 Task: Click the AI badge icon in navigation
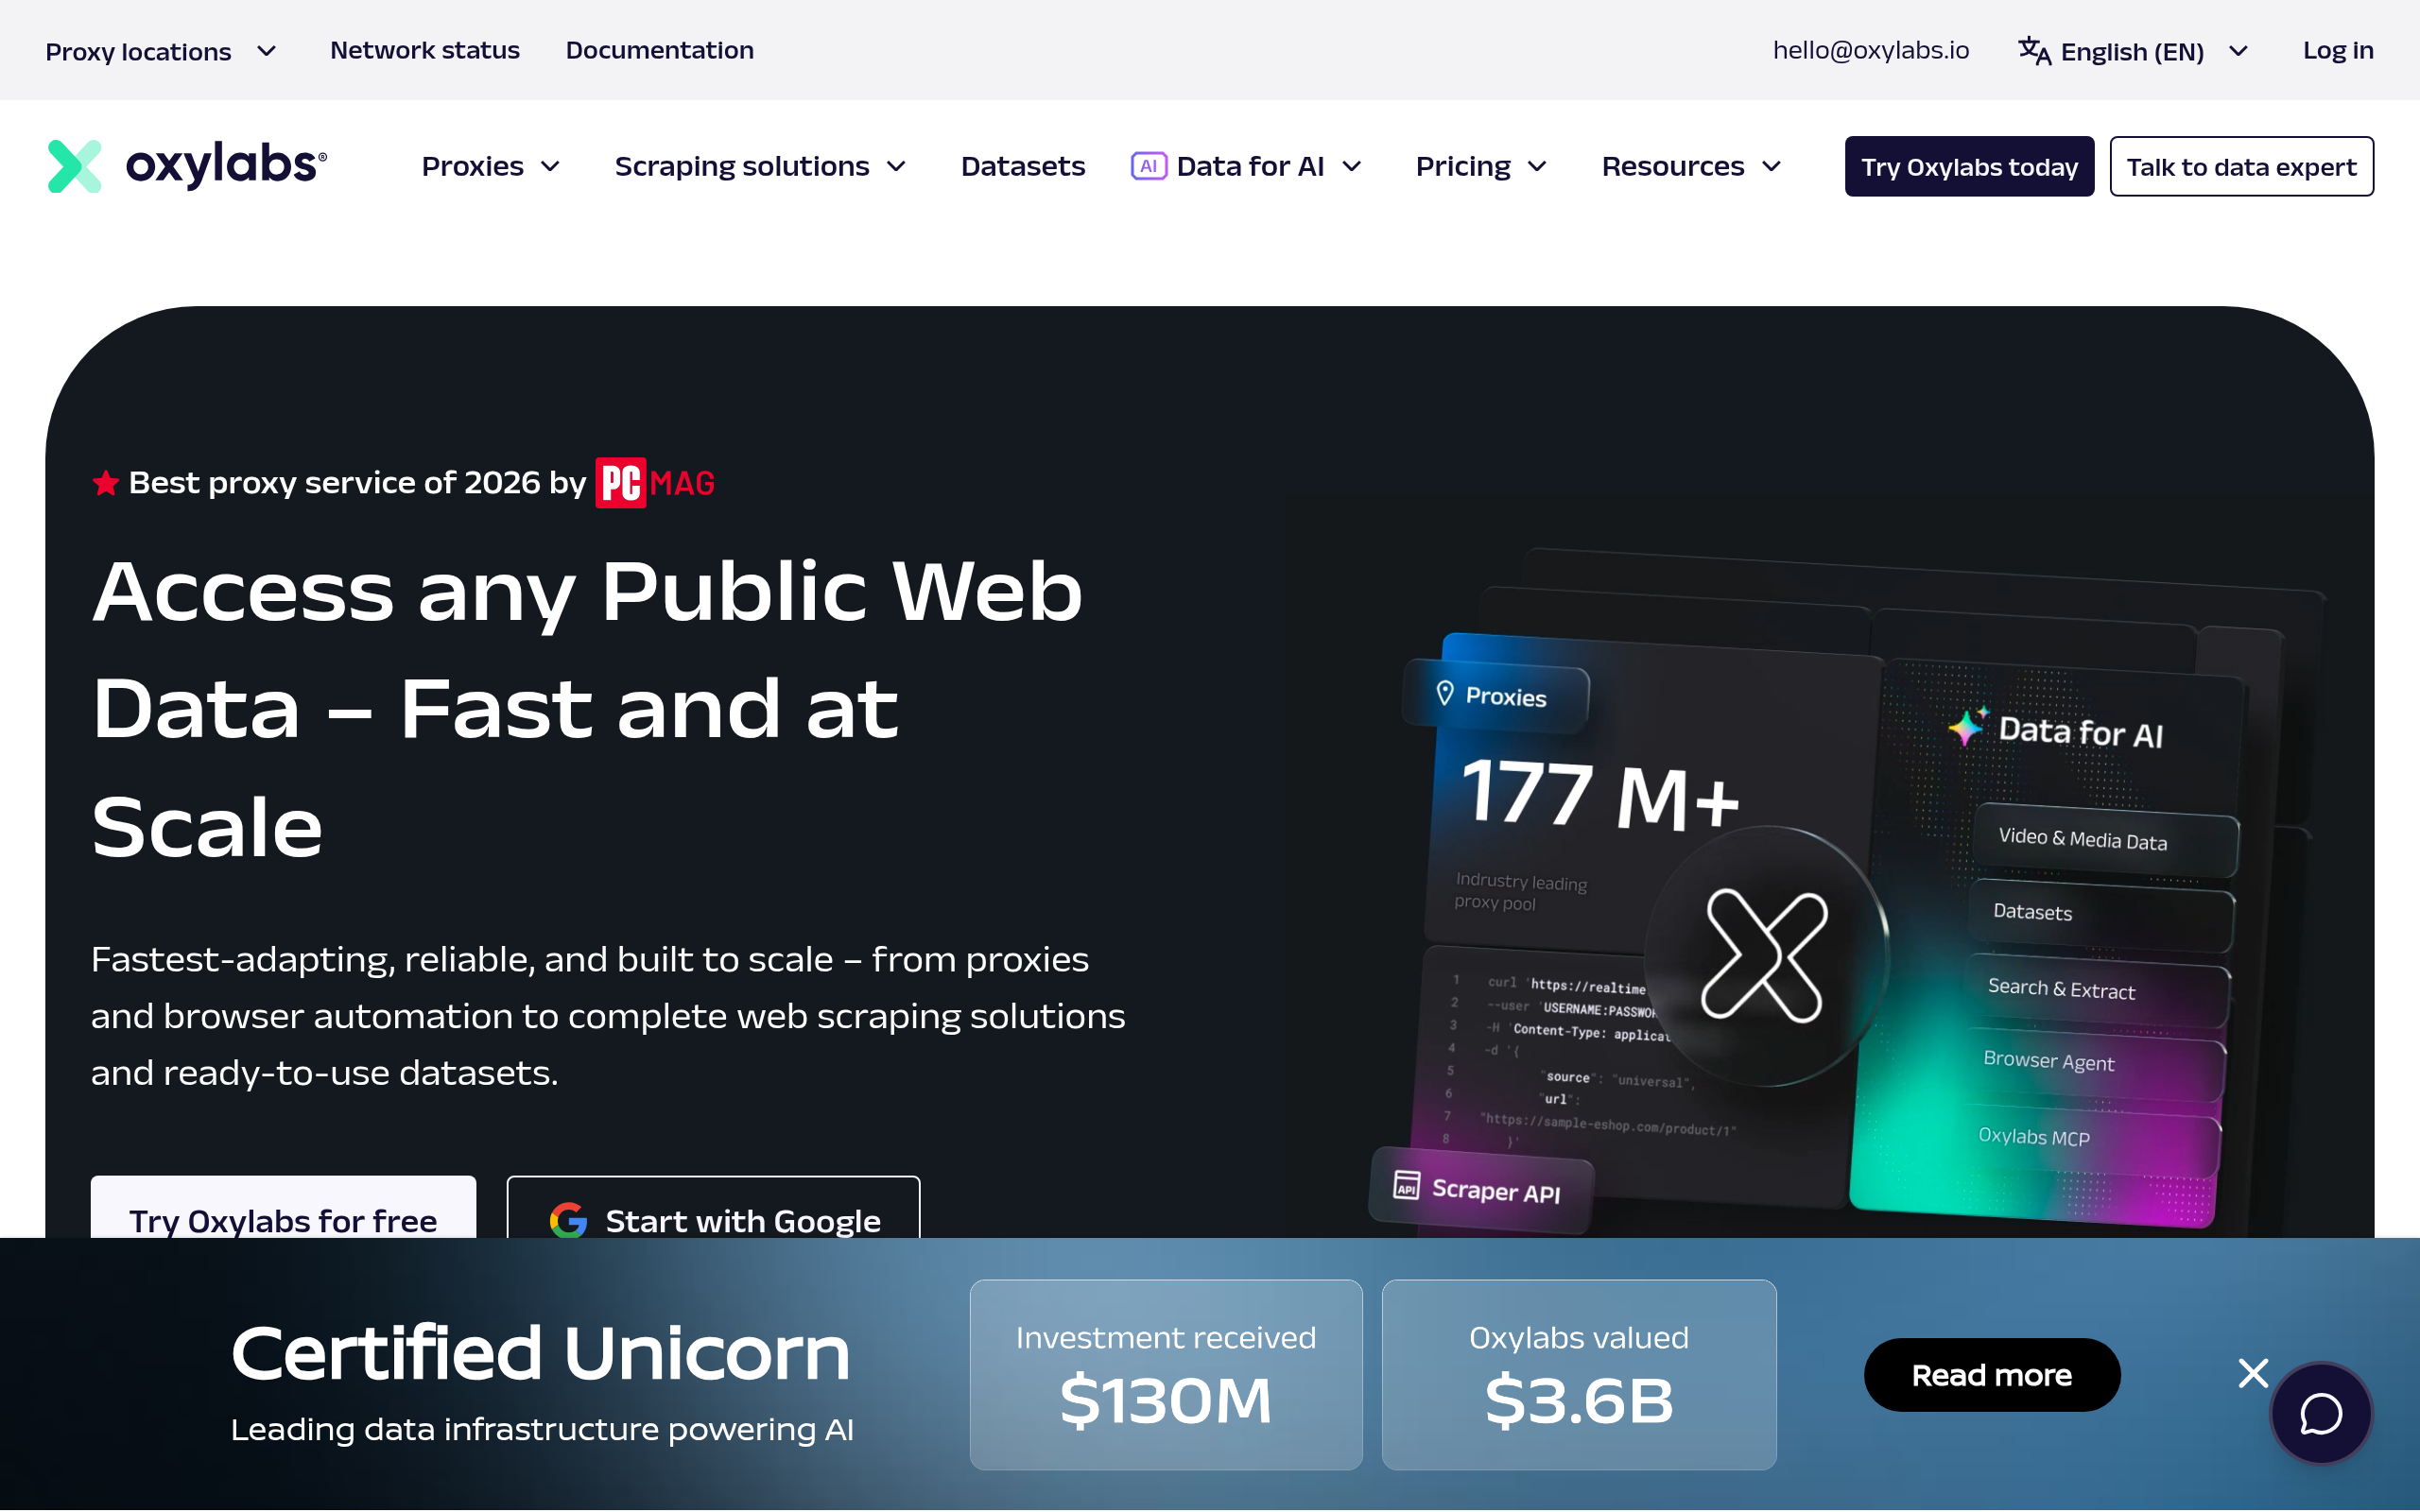[1148, 166]
